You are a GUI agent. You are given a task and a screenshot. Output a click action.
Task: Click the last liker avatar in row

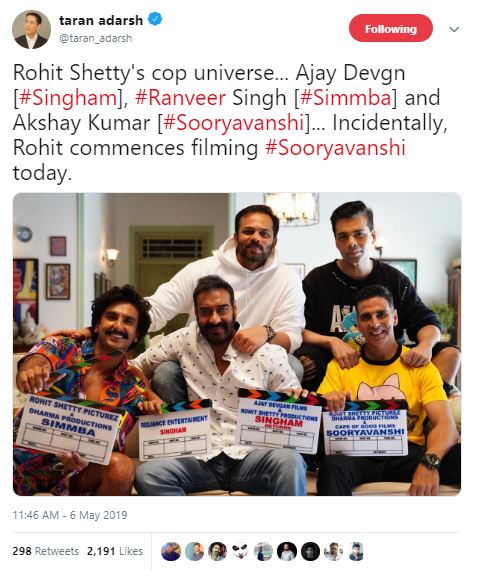(356, 551)
